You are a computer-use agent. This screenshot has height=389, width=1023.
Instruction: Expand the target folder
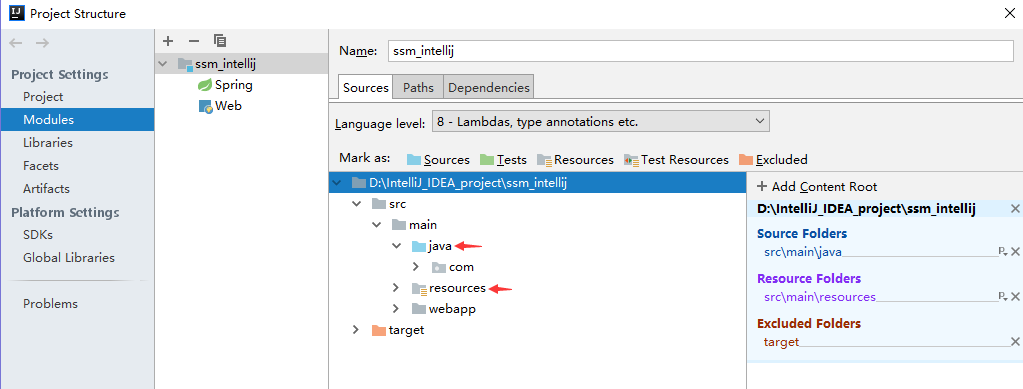356,330
